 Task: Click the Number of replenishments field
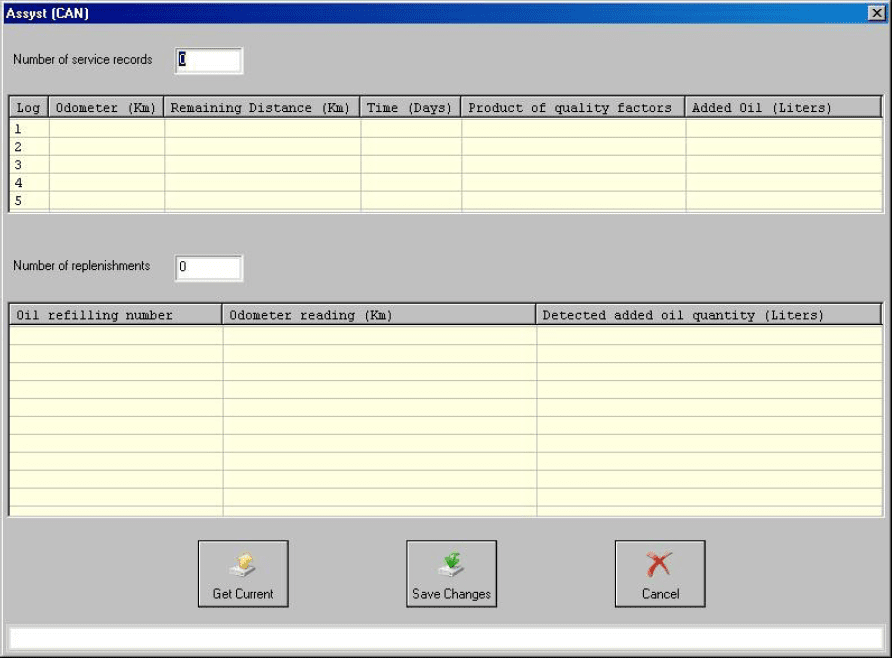click(x=209, y=267)
